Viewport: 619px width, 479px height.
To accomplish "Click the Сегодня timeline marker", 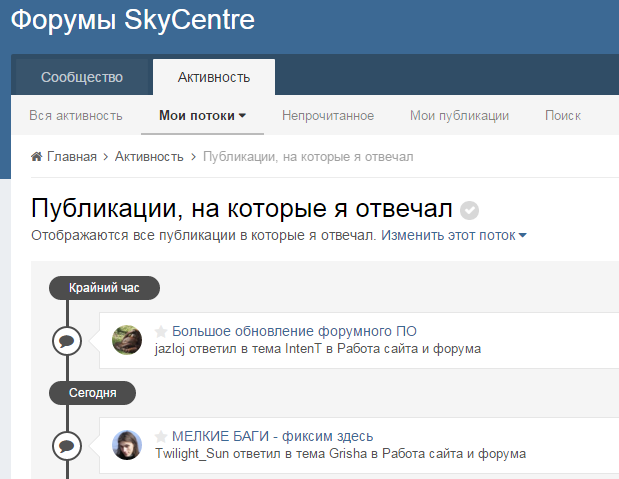I will [92, 393].
